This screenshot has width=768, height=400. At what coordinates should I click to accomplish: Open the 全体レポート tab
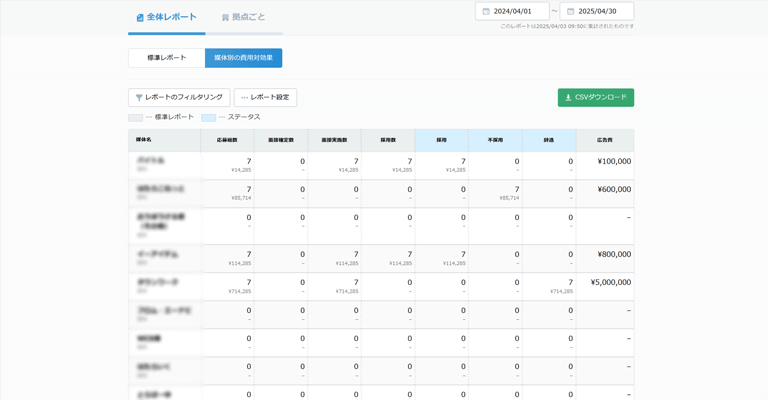point(167,17)
